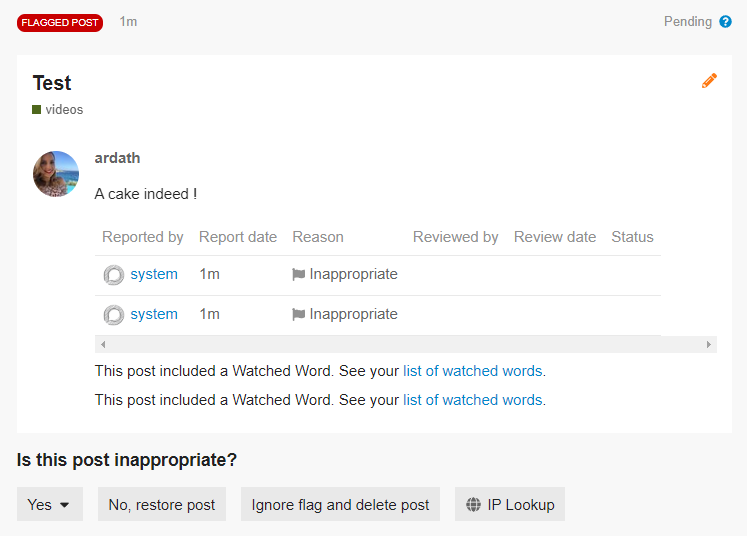
Task: Click the Status column header
Action: point(632,237)
